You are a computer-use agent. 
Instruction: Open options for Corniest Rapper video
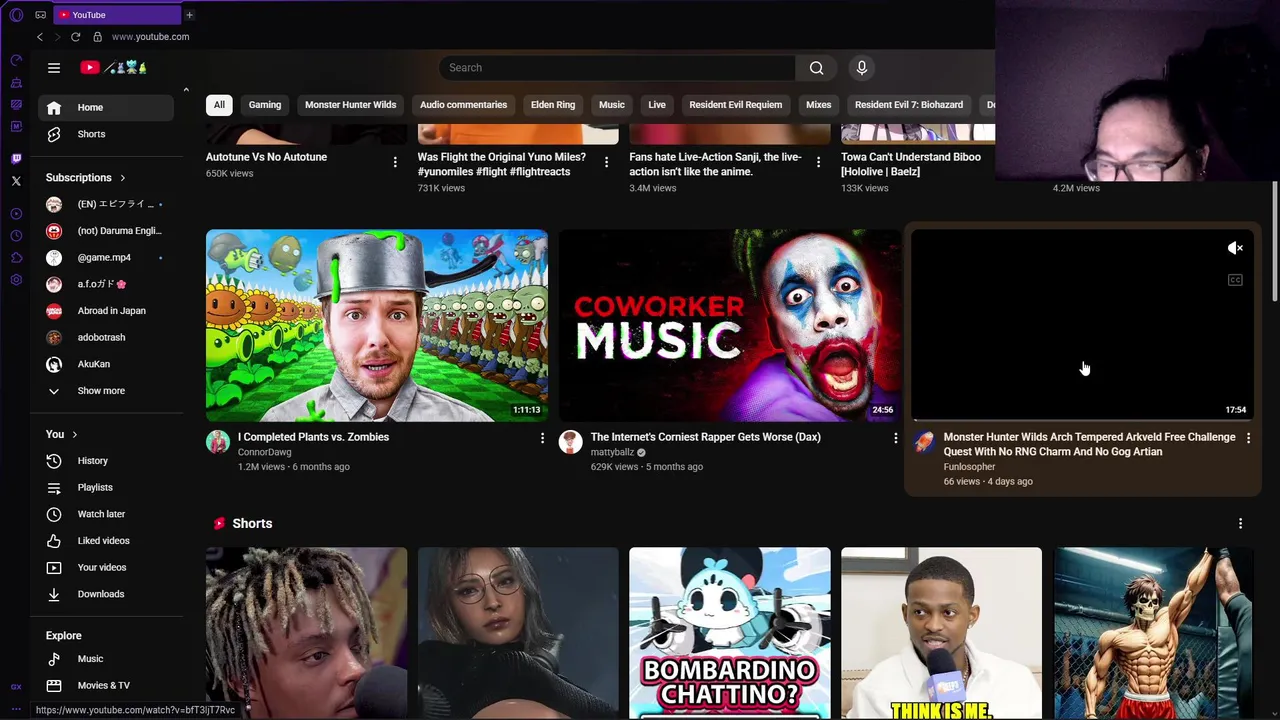895,438
